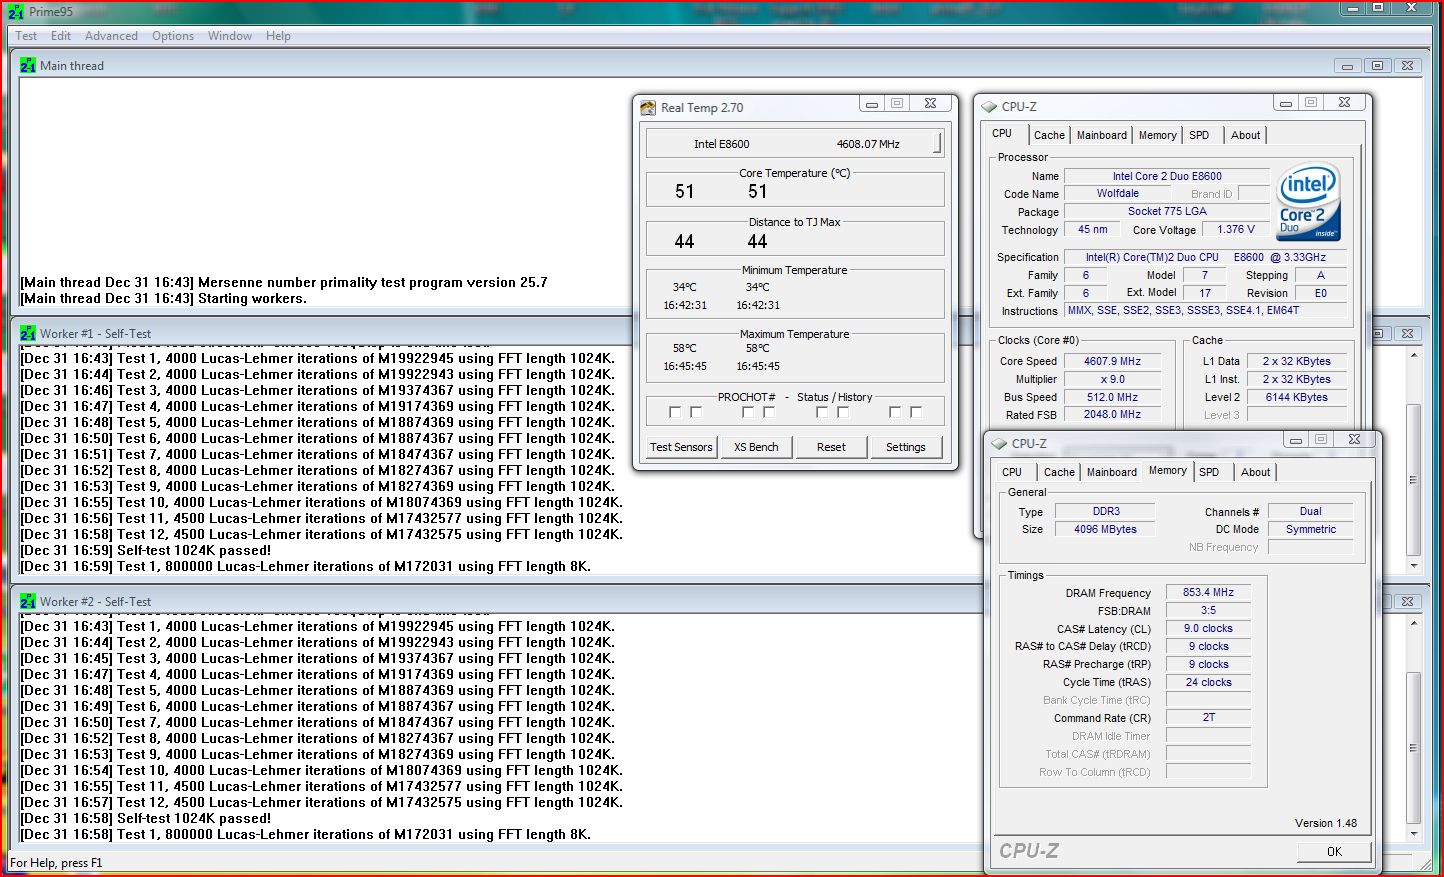Toggle the last PROCHOT history checkbox
This screenshot has height=877, width=1444.
tap(916, 412)
